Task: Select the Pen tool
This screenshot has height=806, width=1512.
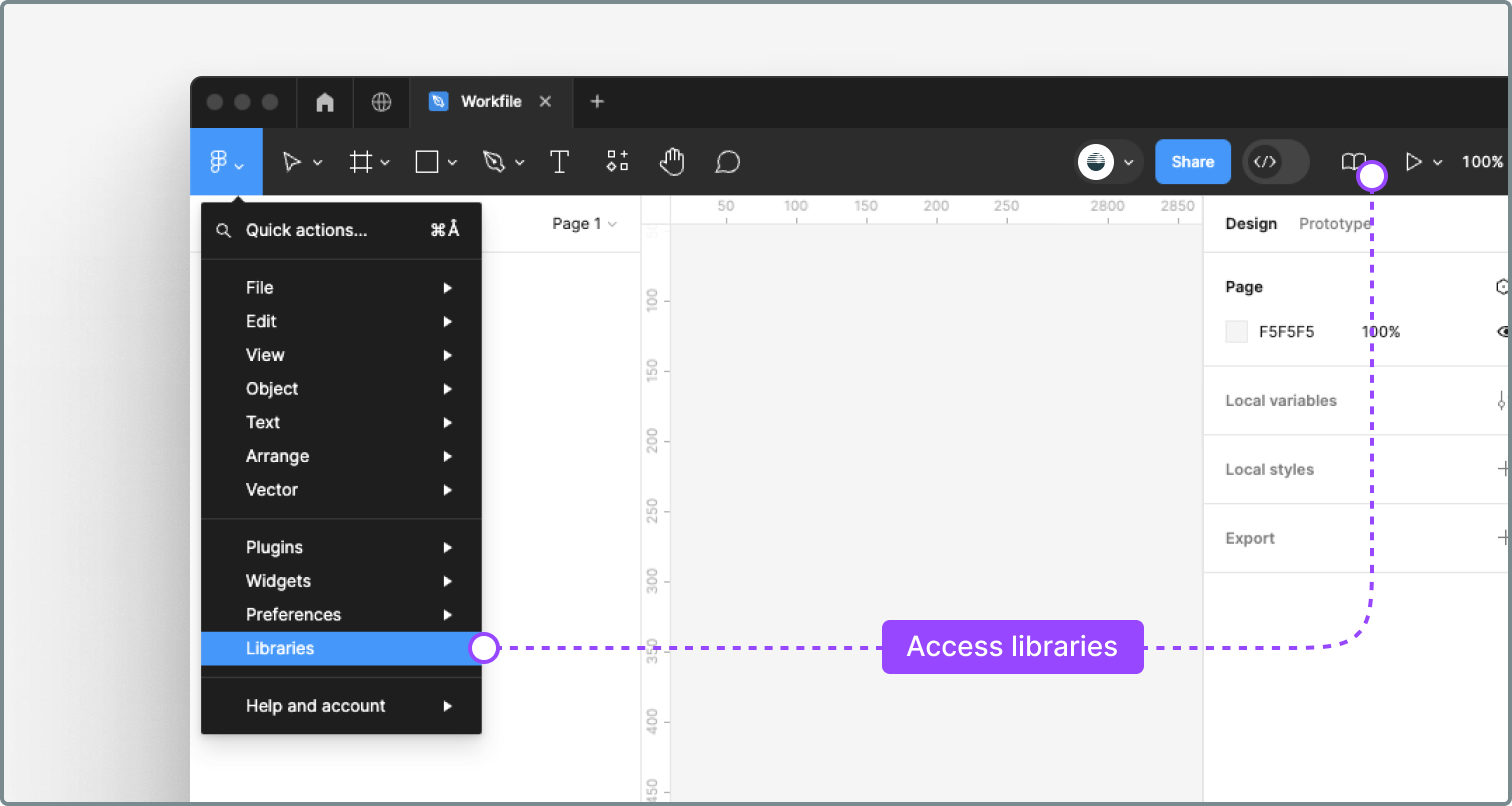Action: pos(495,161)
